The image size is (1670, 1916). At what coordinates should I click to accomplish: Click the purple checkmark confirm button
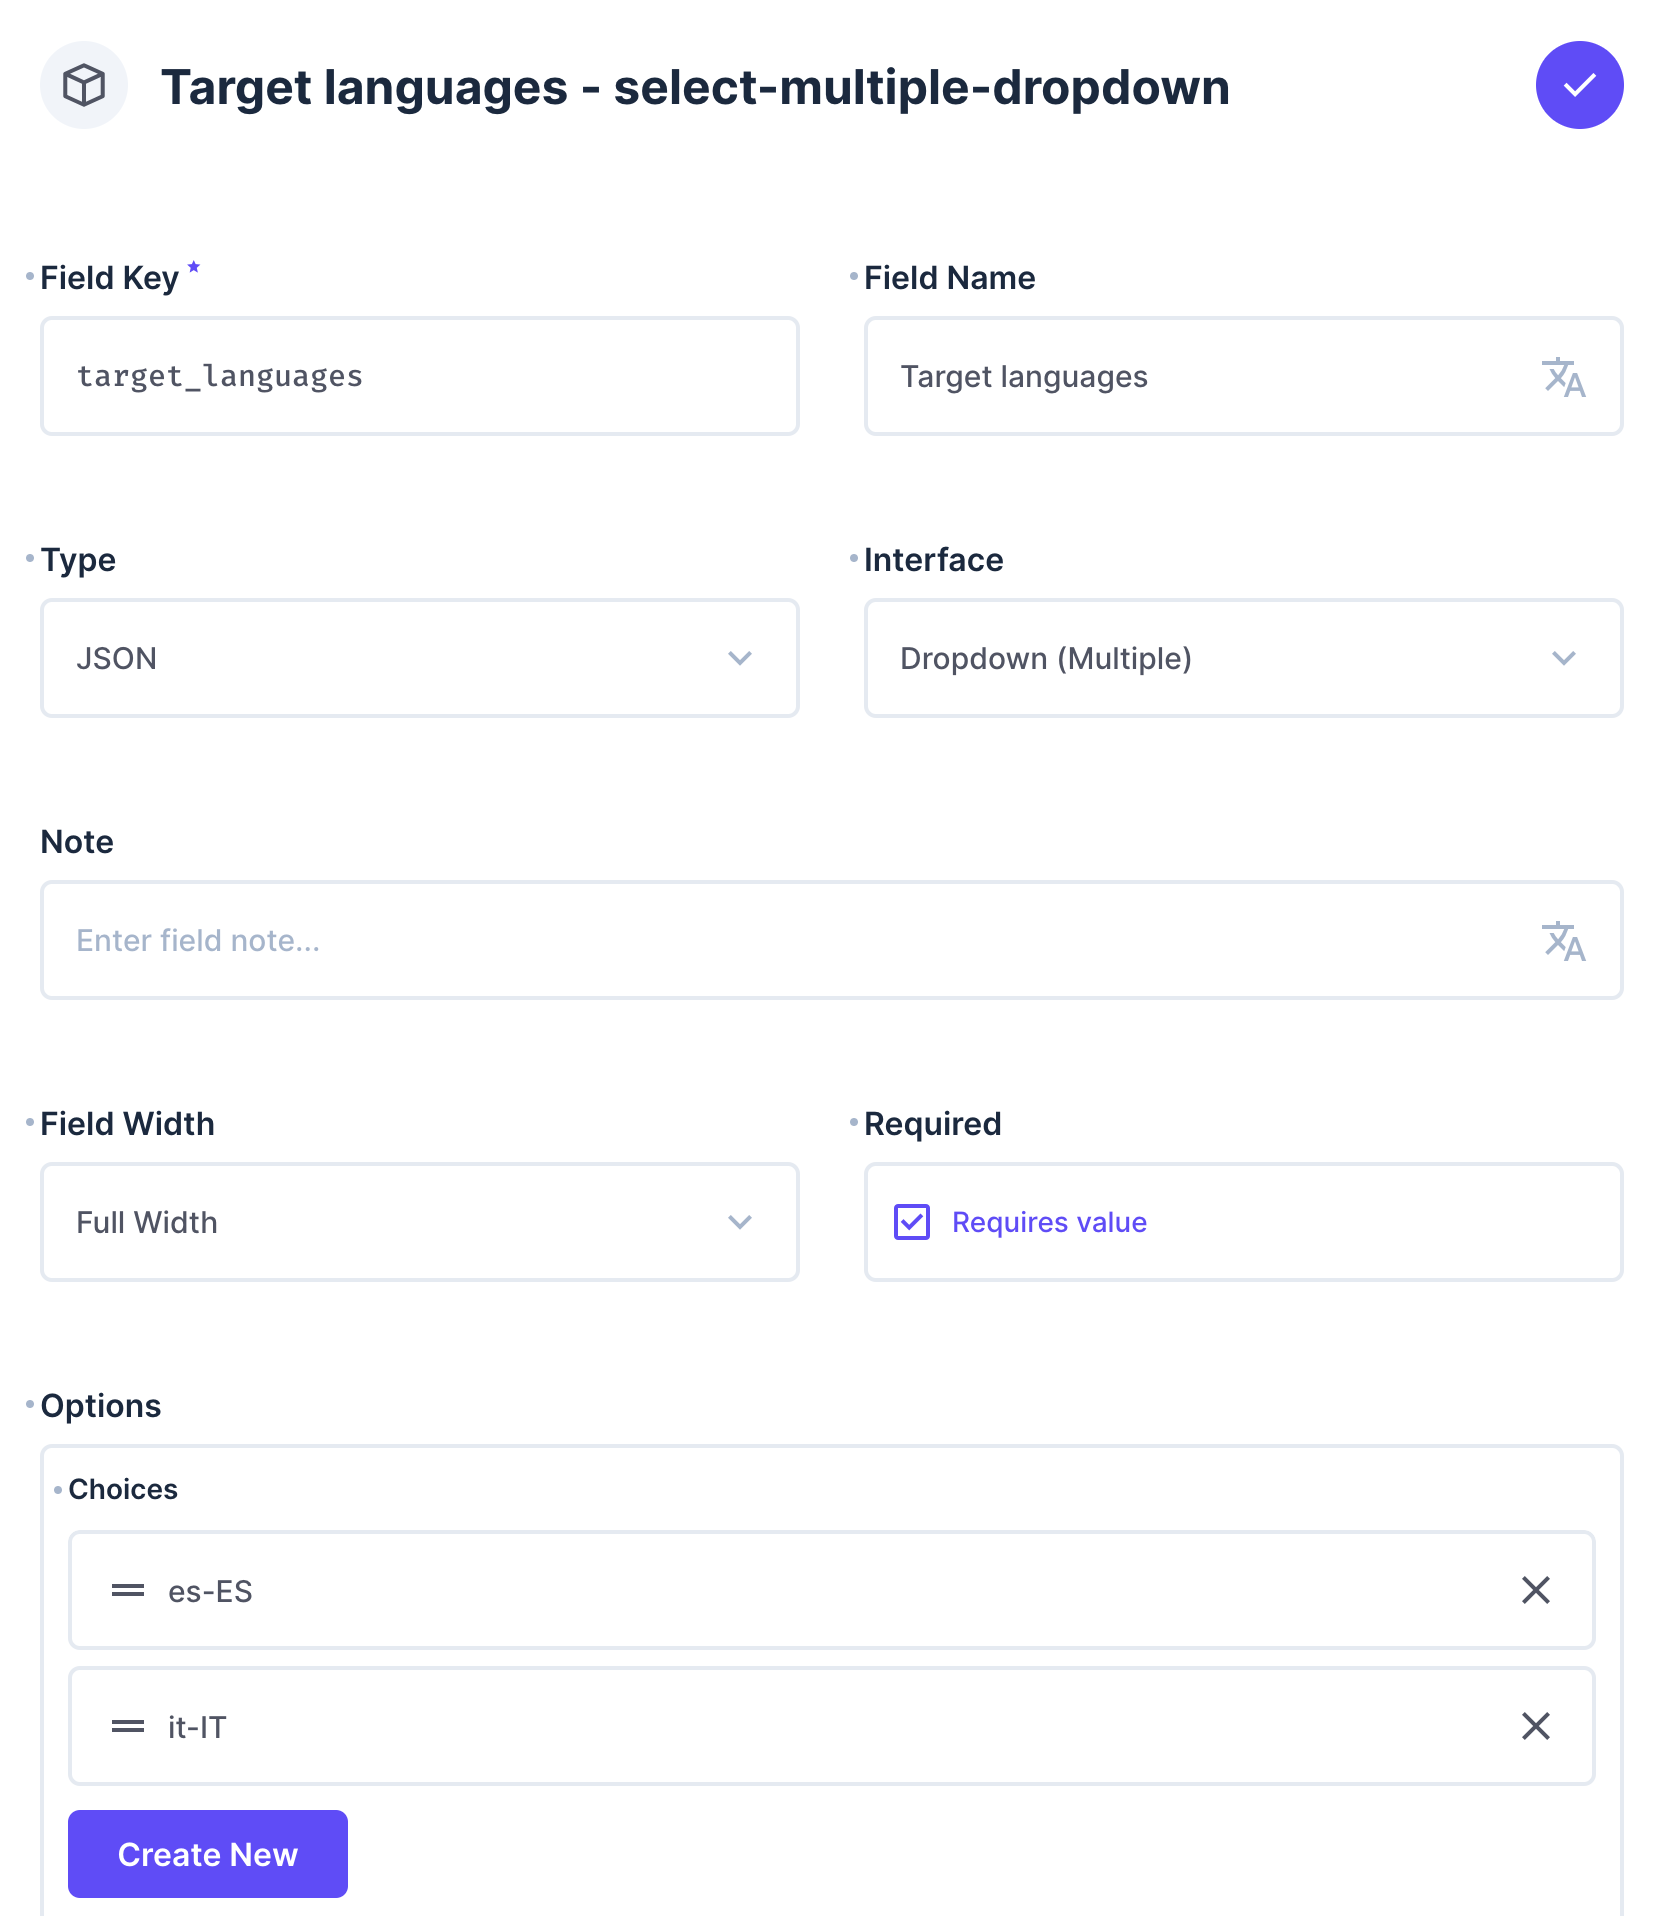click(1579, 85)
